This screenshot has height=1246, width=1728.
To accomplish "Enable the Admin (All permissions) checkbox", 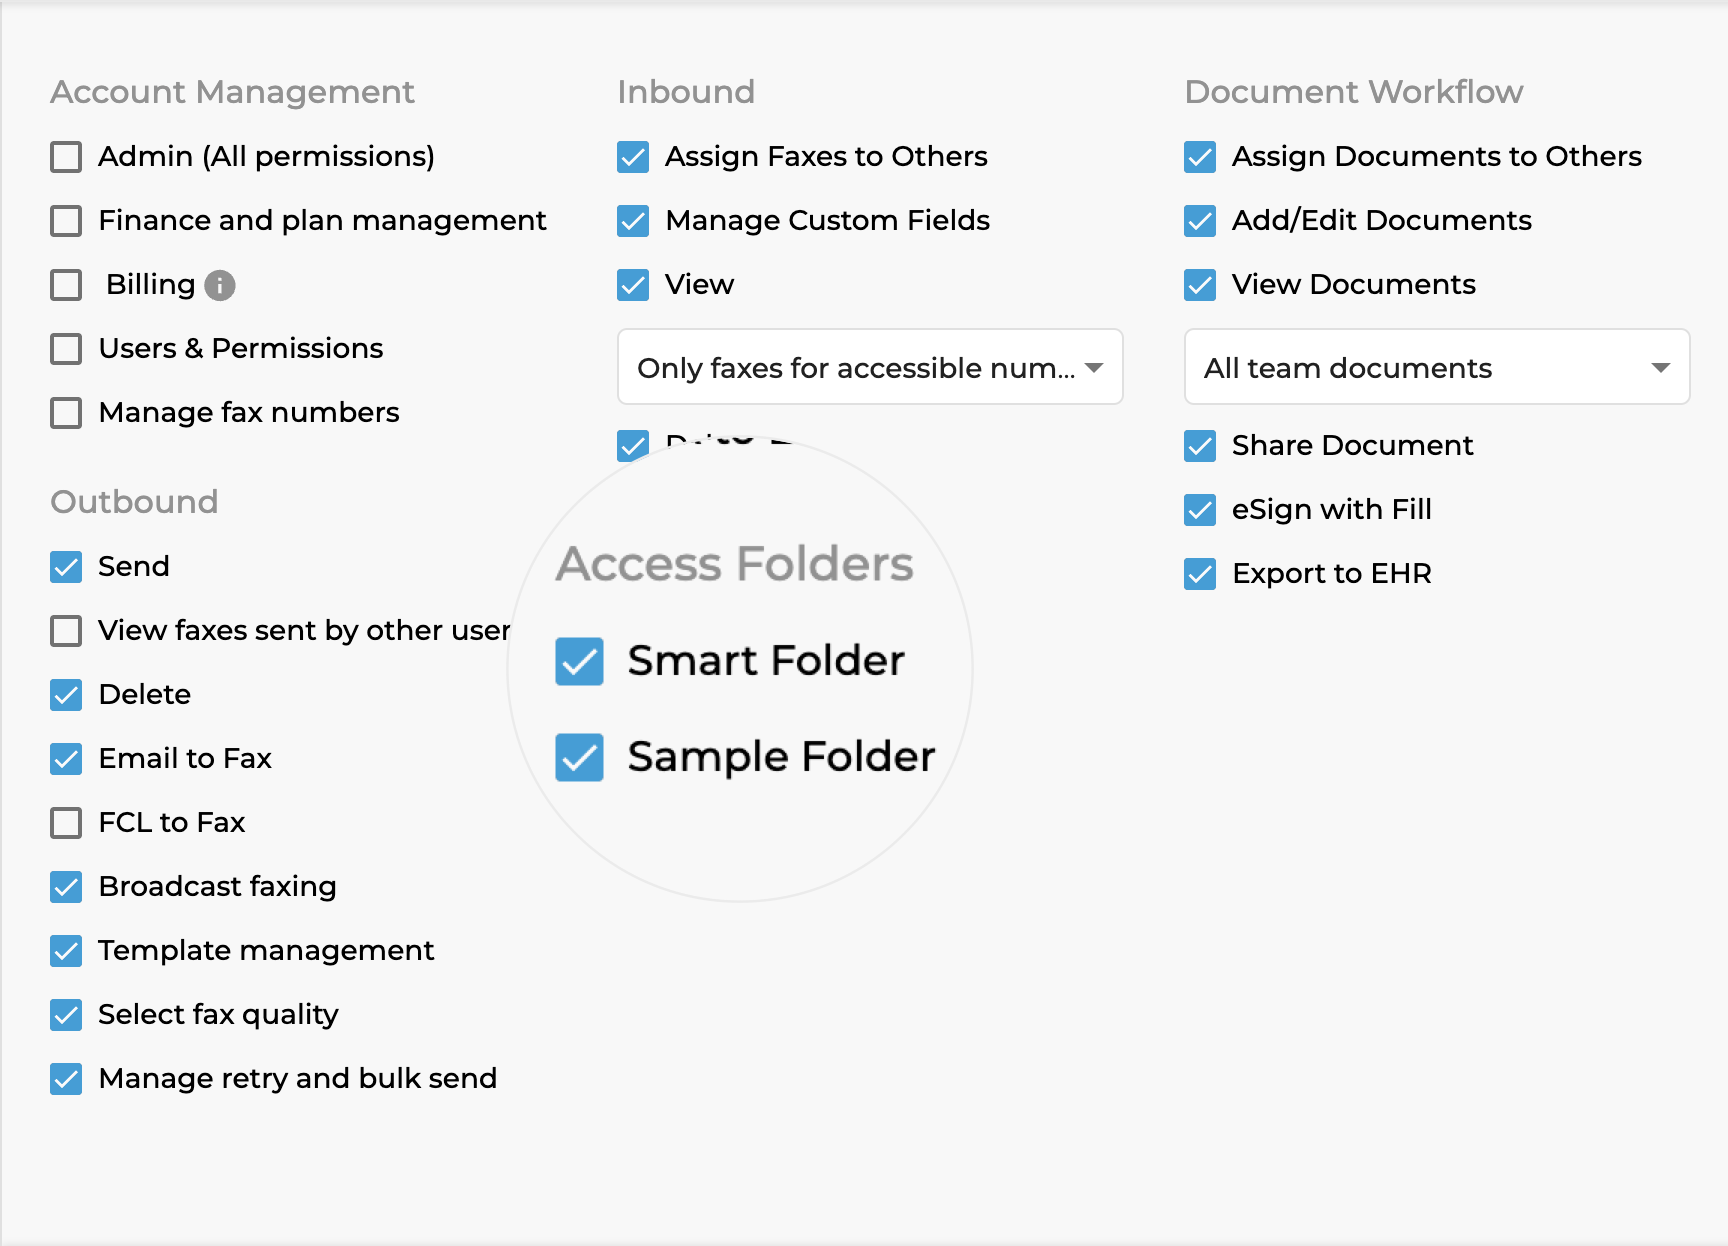I will 65,157.
